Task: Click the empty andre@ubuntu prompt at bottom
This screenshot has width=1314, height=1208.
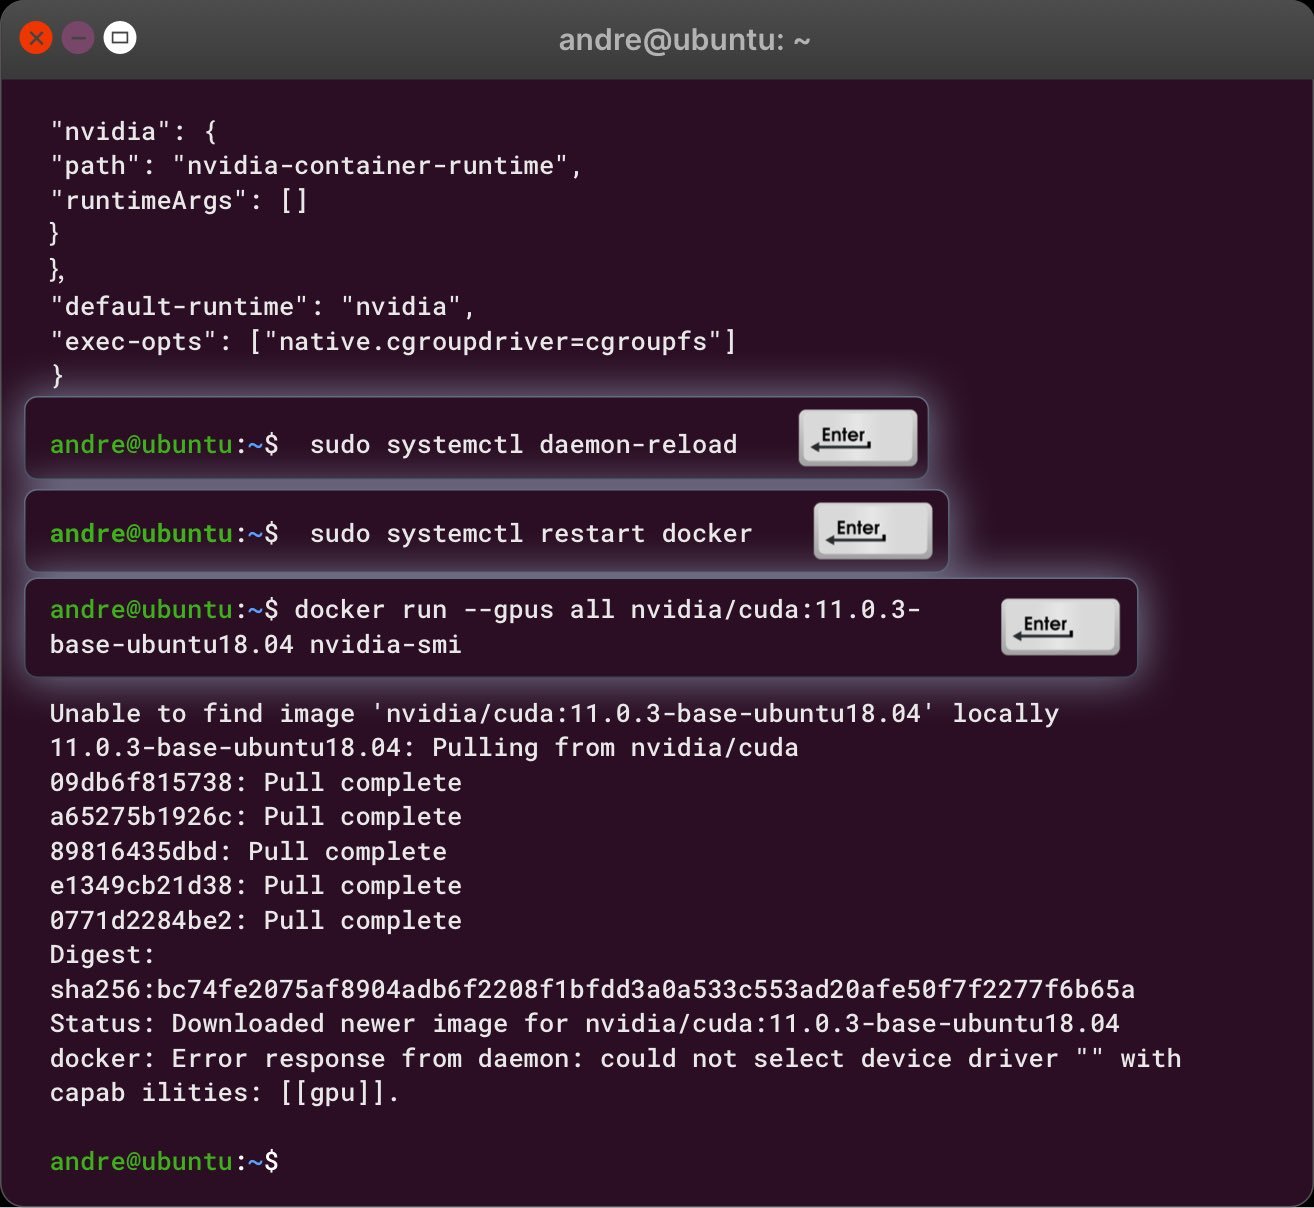Action: point(164,1161)
